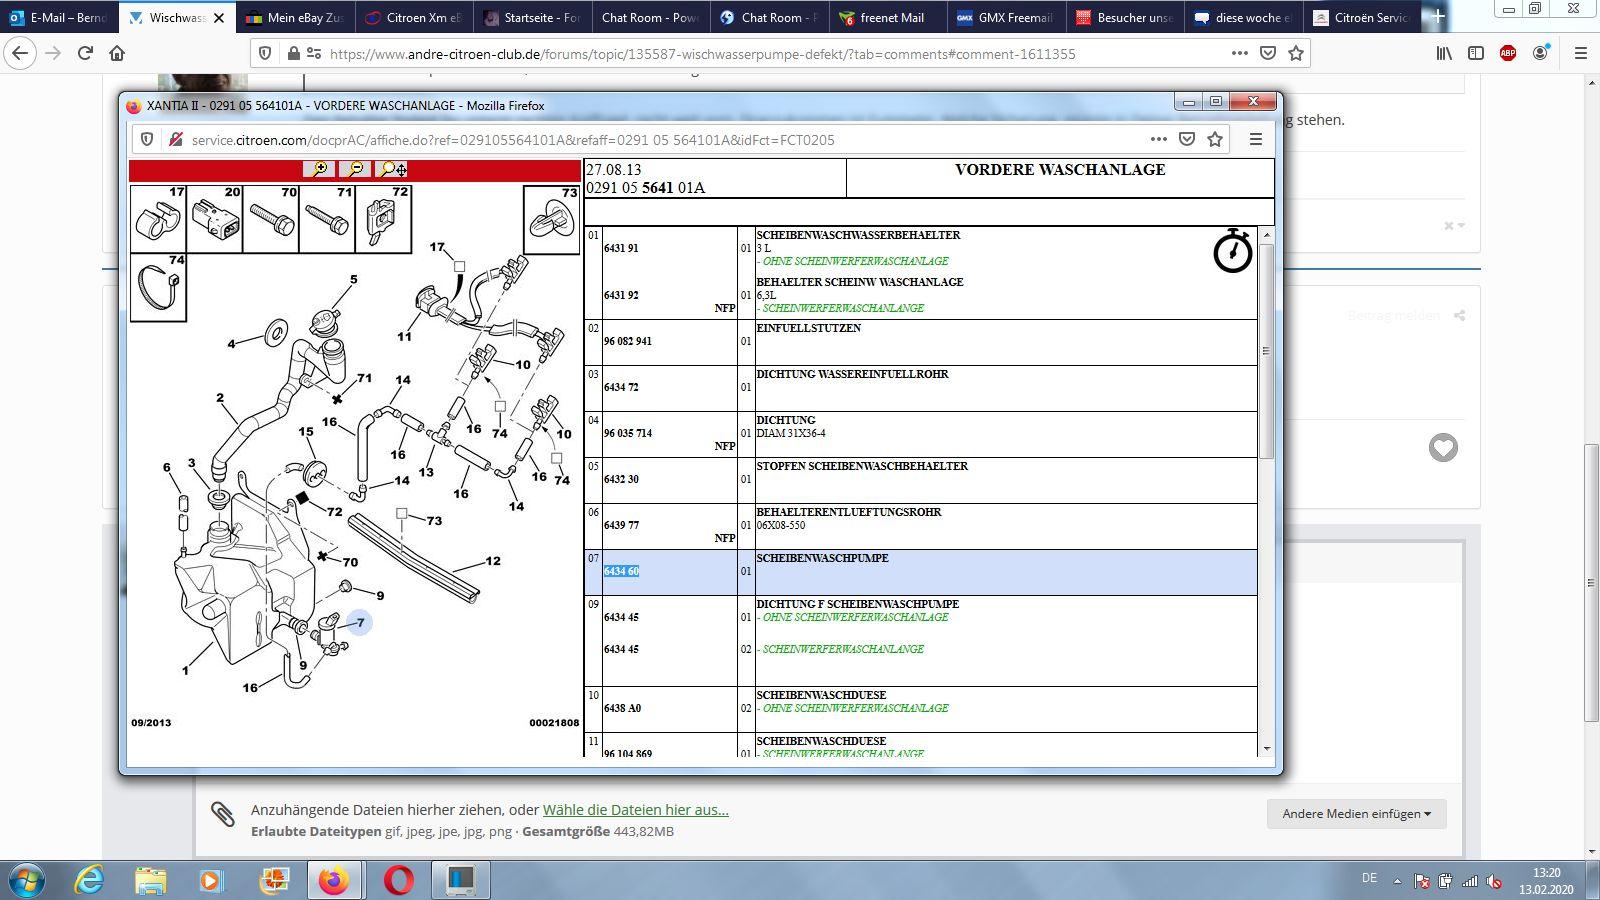
Task: Switch to diese woche tab
Action: [x=1242, y=18]
